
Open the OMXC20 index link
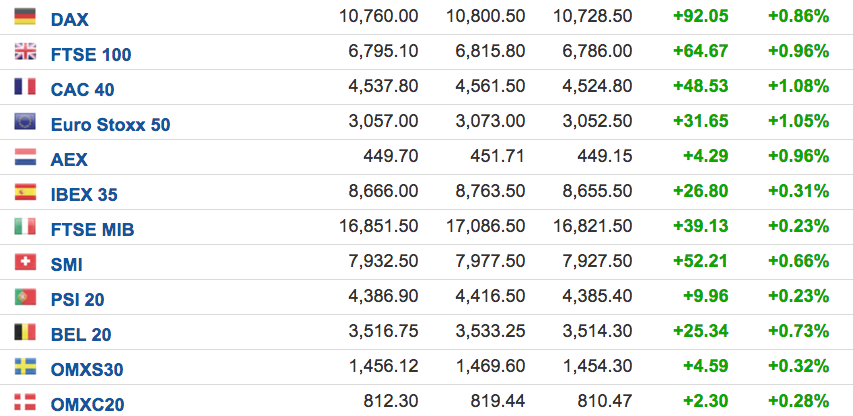tap(88, 405)
